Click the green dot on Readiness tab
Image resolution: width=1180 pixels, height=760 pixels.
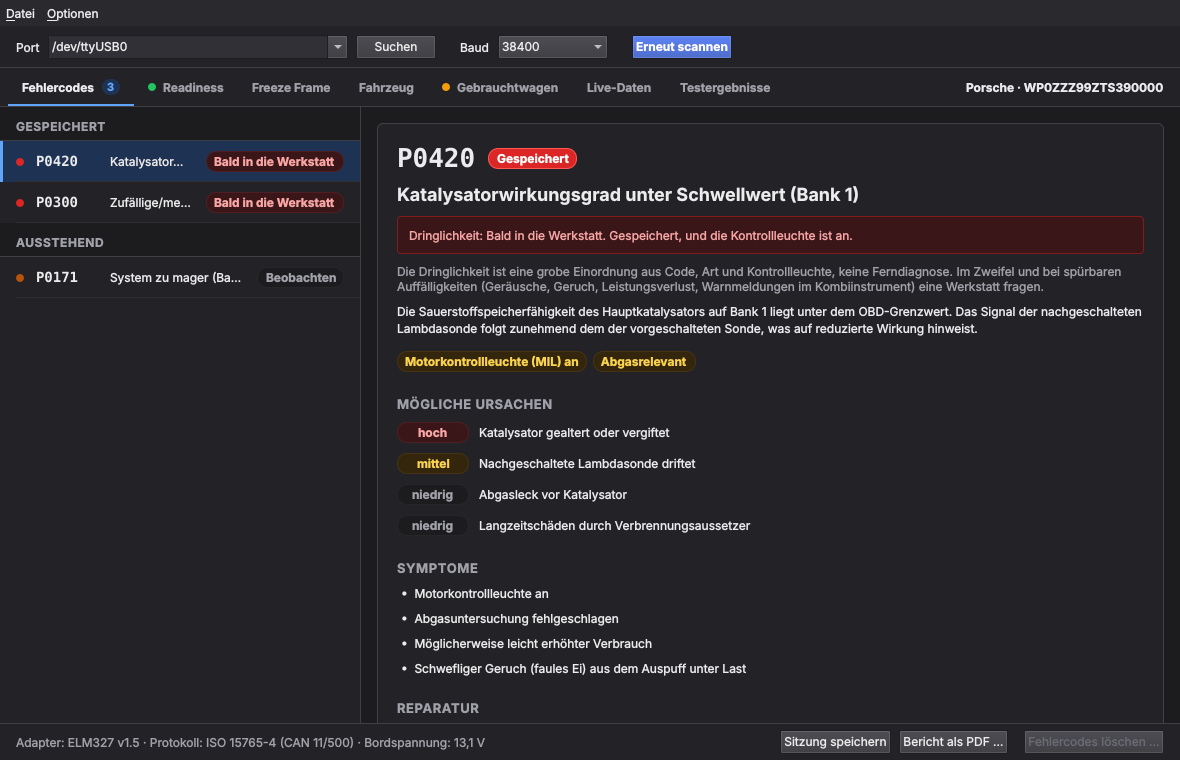[x=152, y=87]
